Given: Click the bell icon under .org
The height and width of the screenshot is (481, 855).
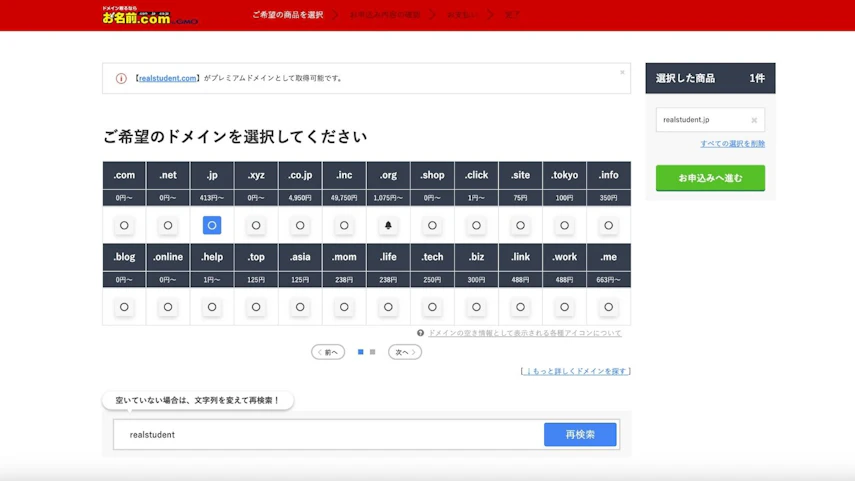Looking at the screenshot, I should click(x=388, y=225).
